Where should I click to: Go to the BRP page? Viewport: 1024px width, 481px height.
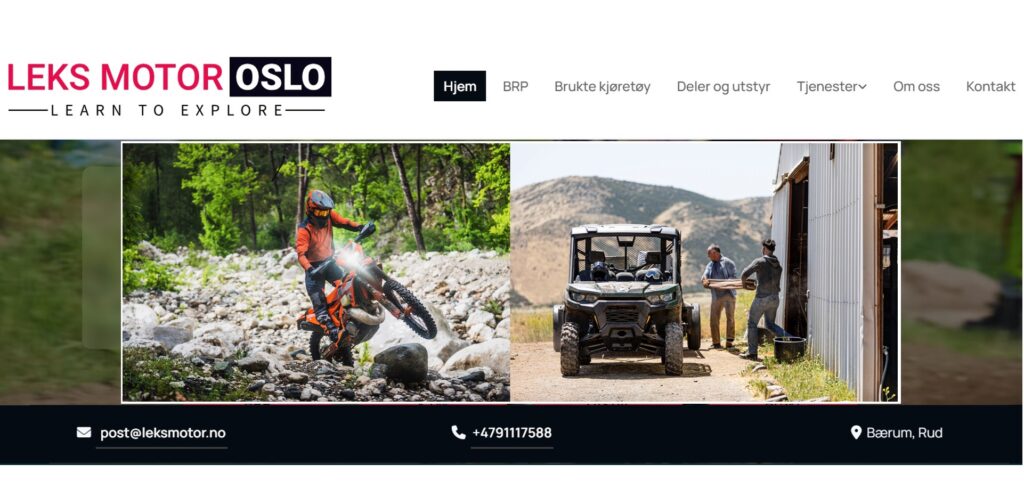pos(515,86)
